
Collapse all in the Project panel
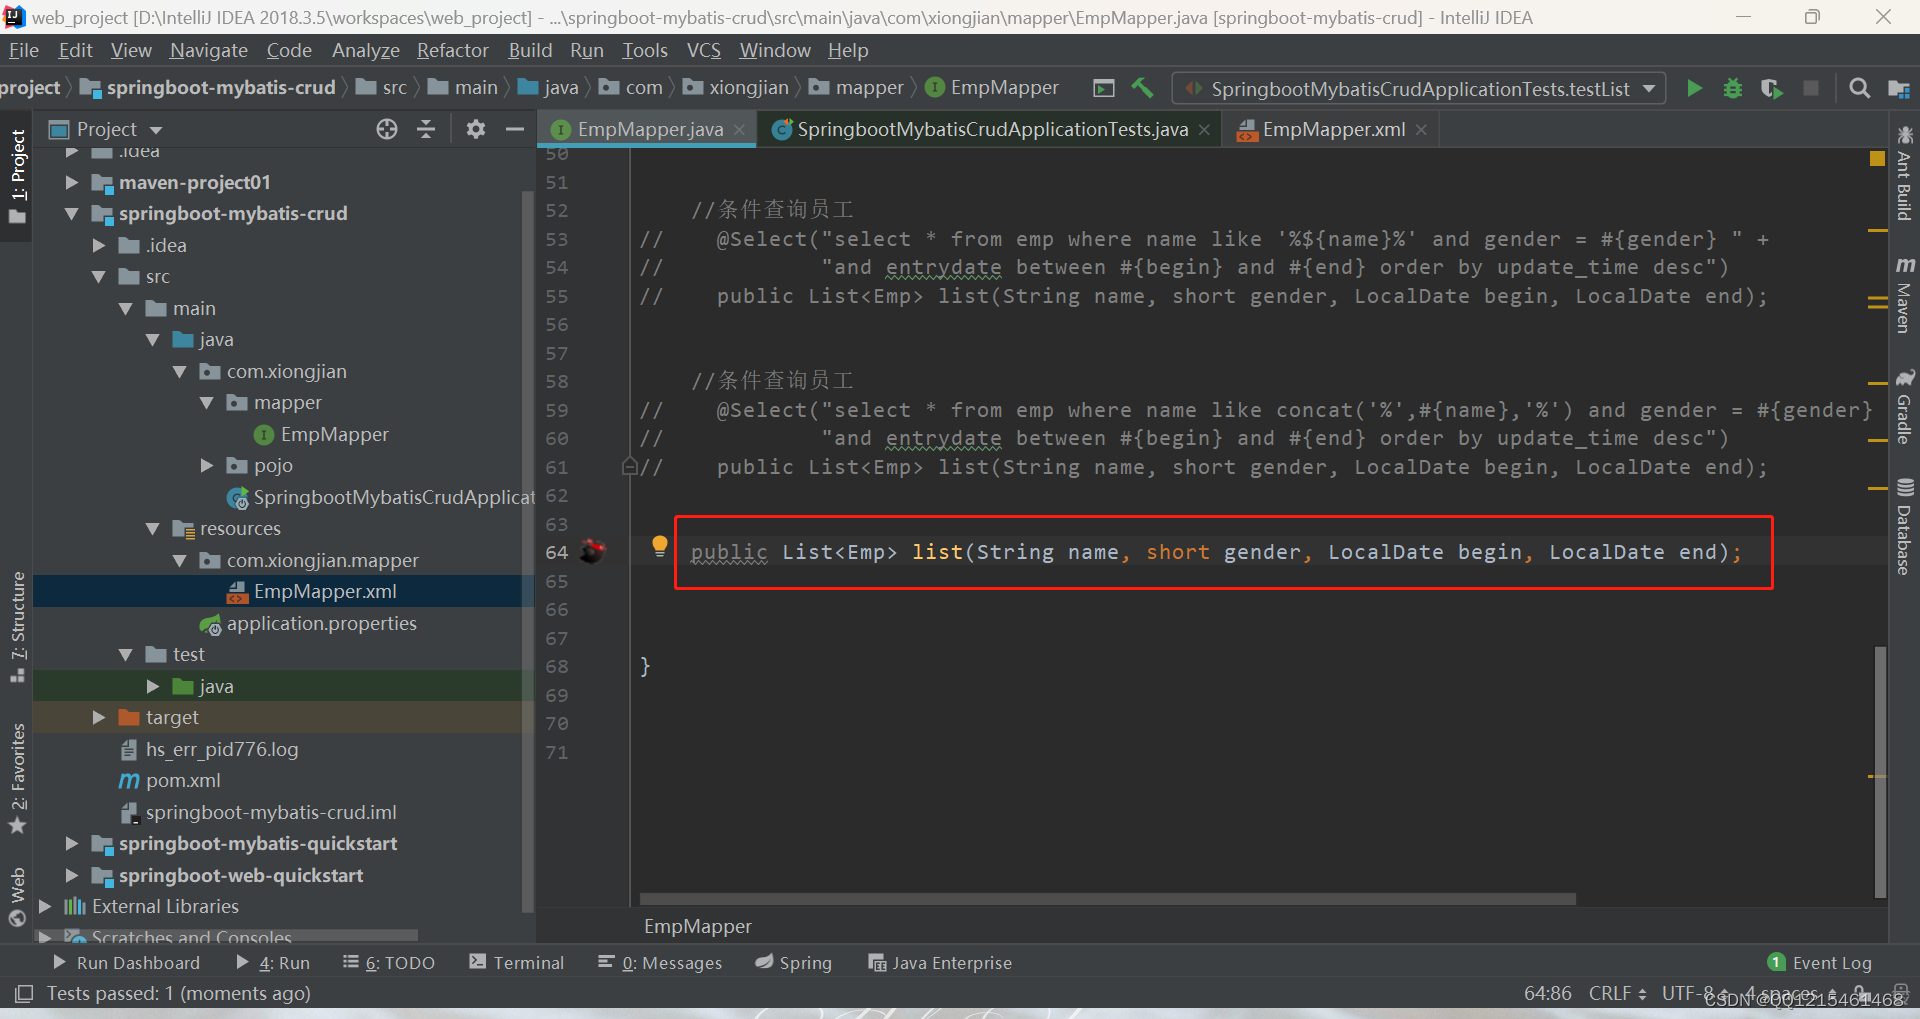[426, 129]
